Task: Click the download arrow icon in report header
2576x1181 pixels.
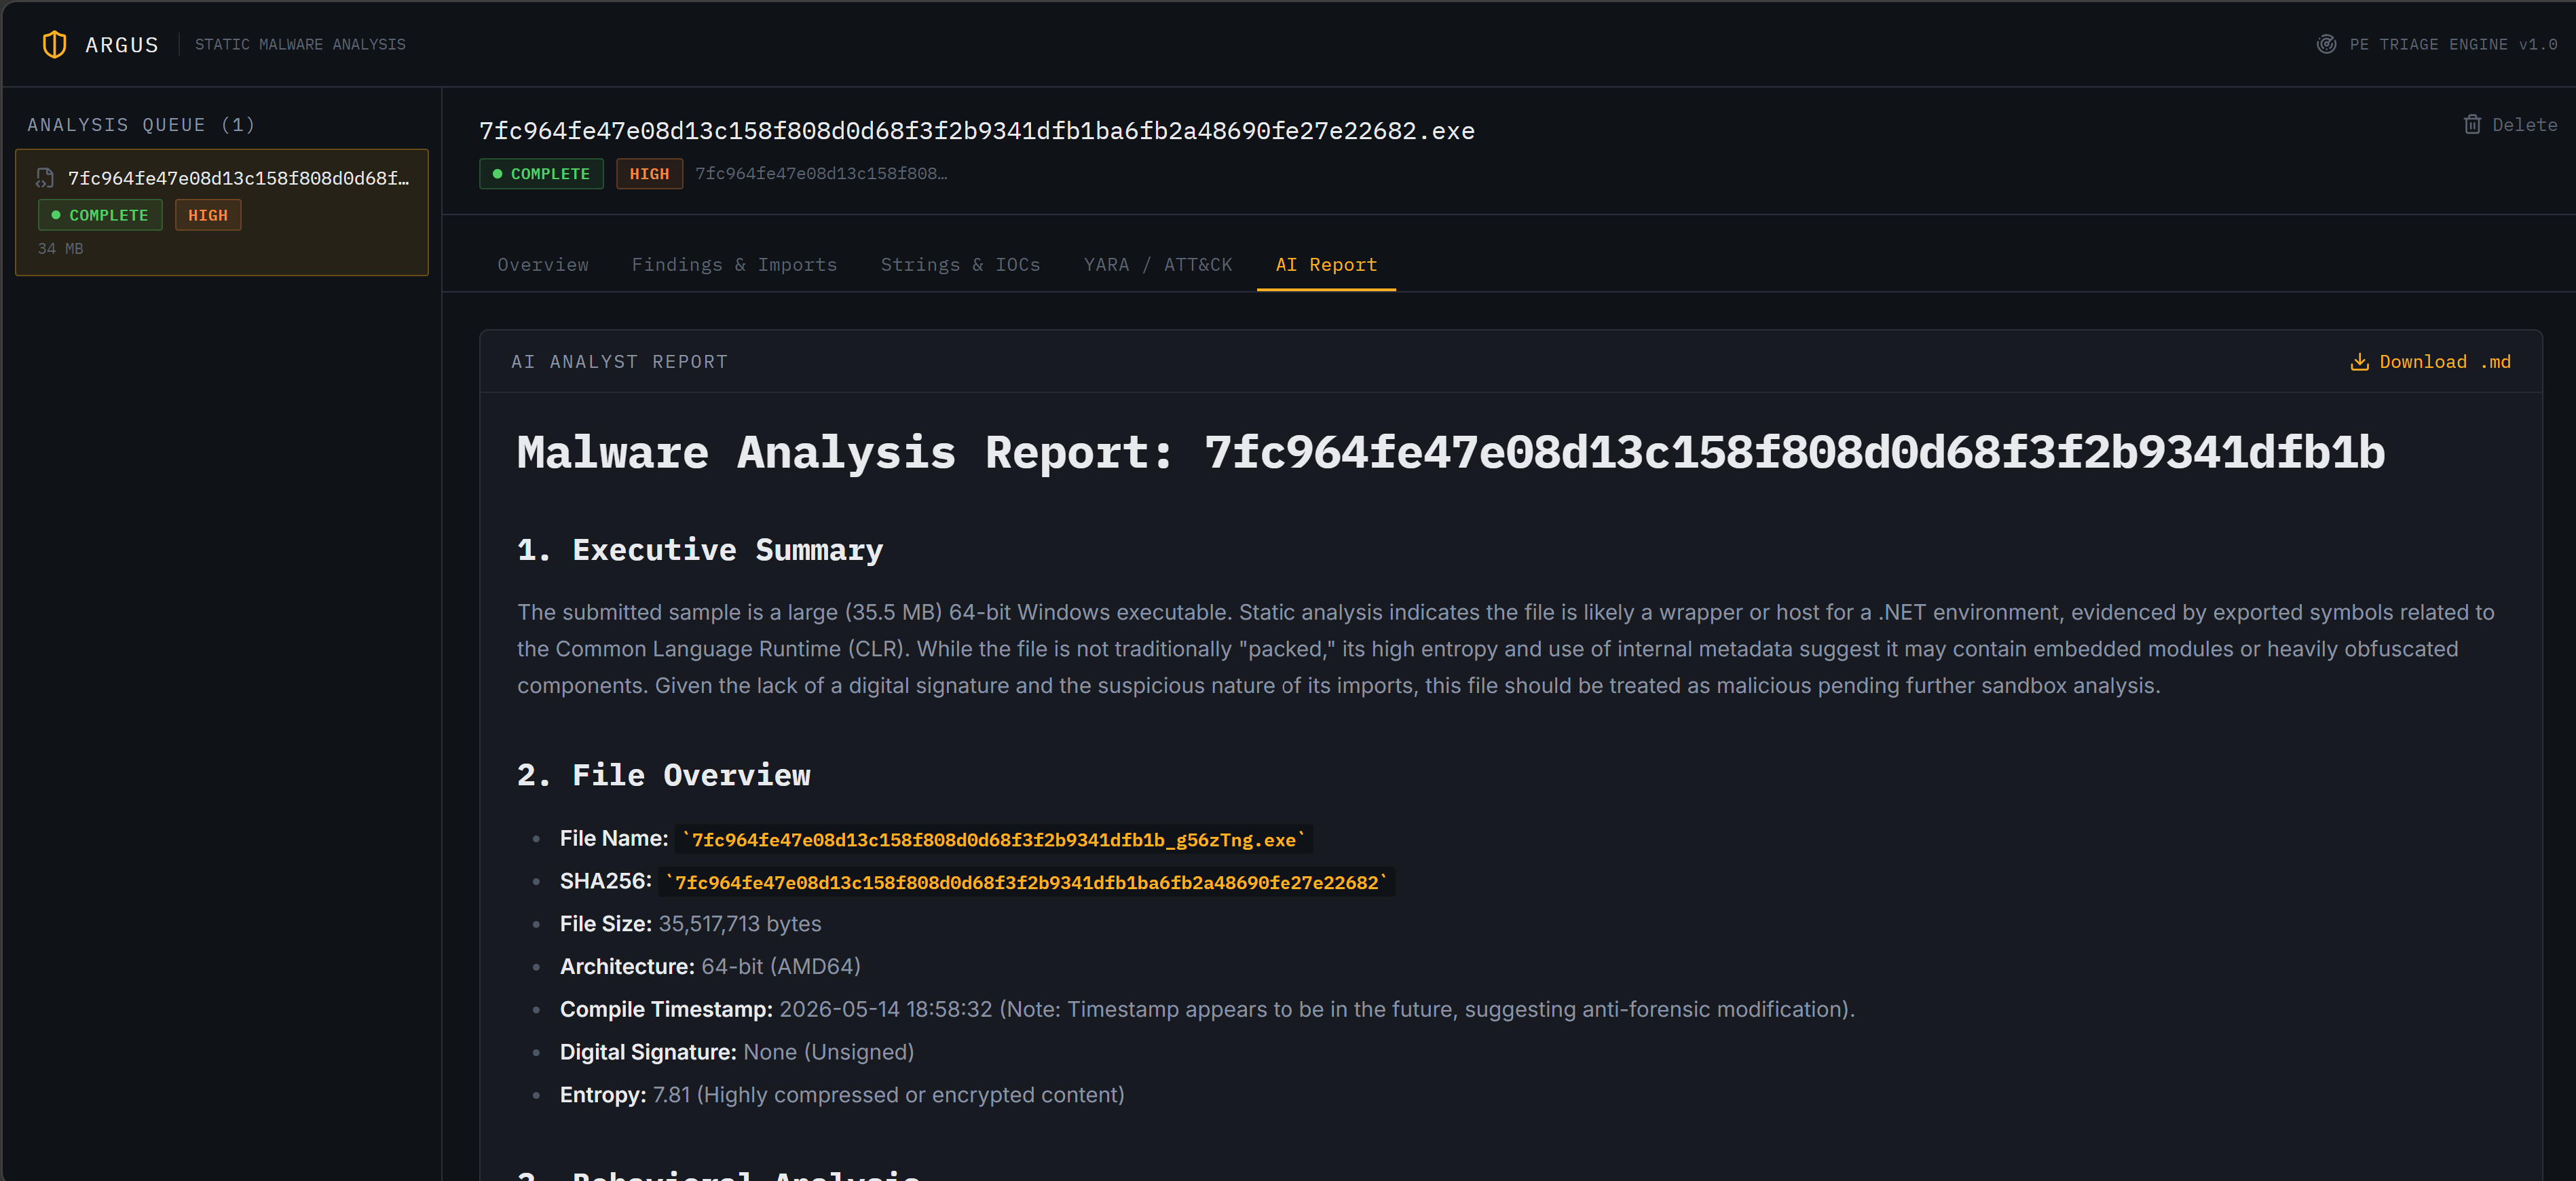Action: (x=2359, y=361)
